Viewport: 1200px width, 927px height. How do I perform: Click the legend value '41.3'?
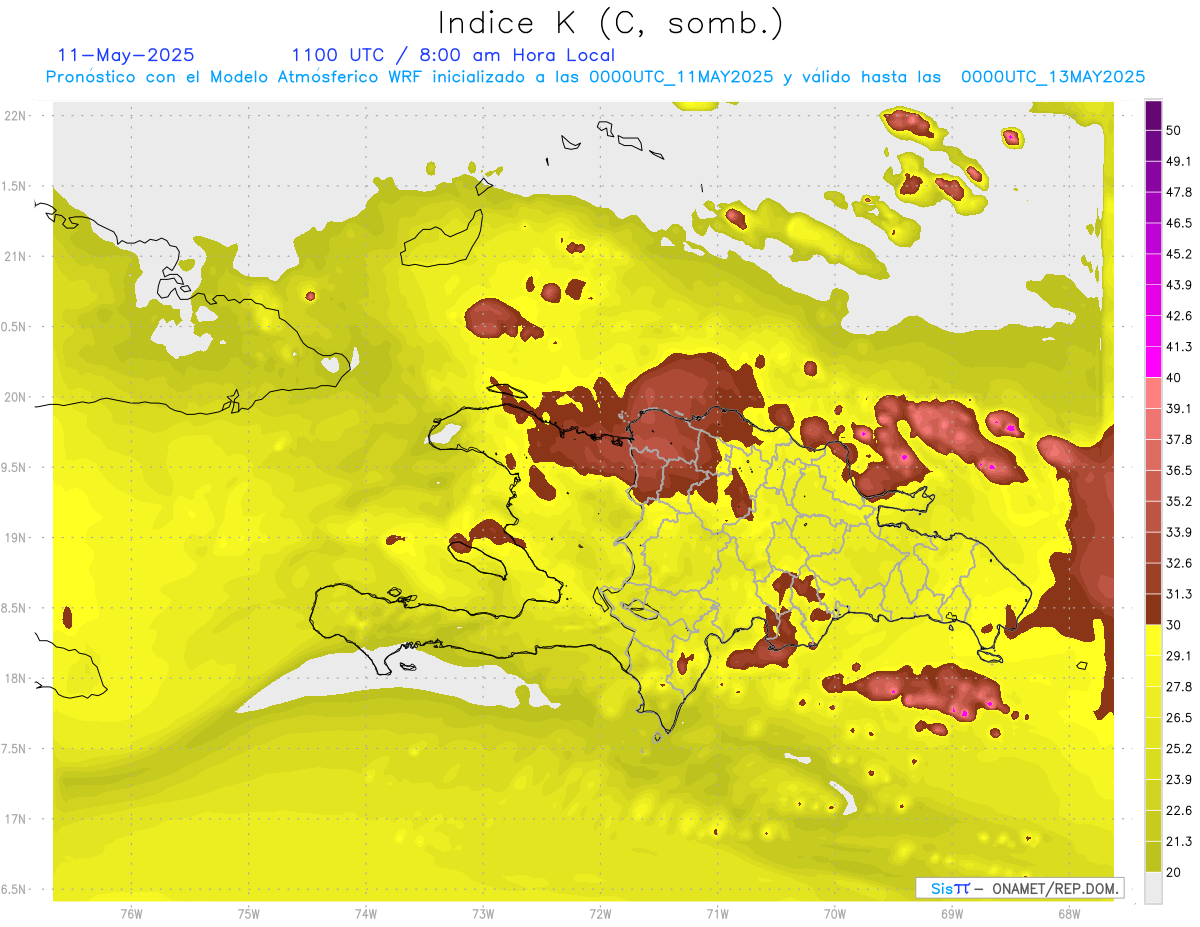tap(1178, 347)
